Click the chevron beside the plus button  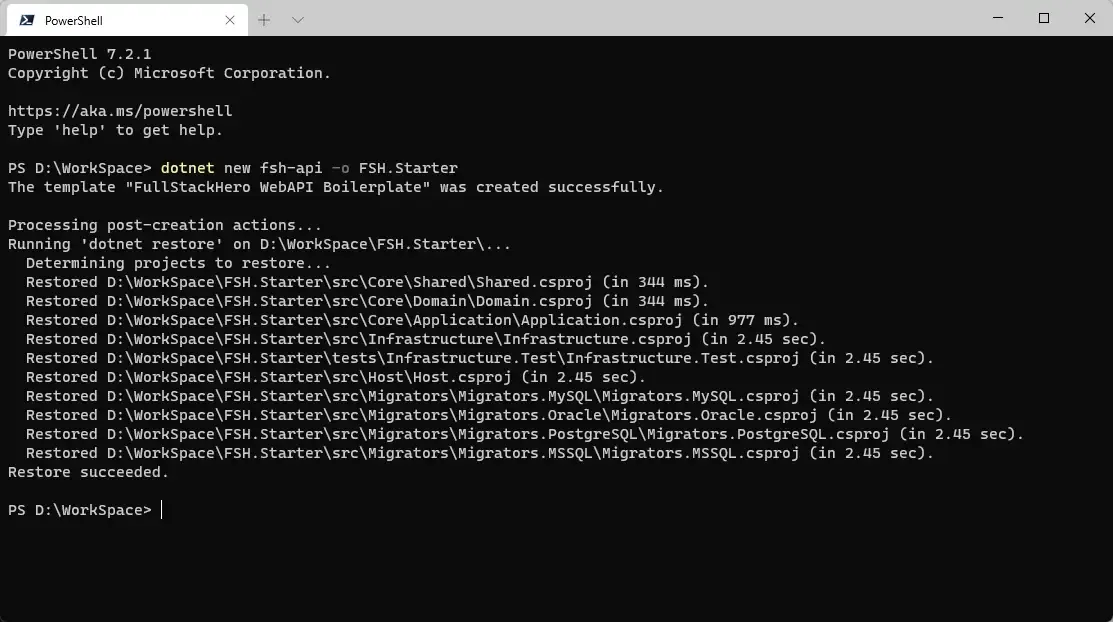click(x=295, y=19)
